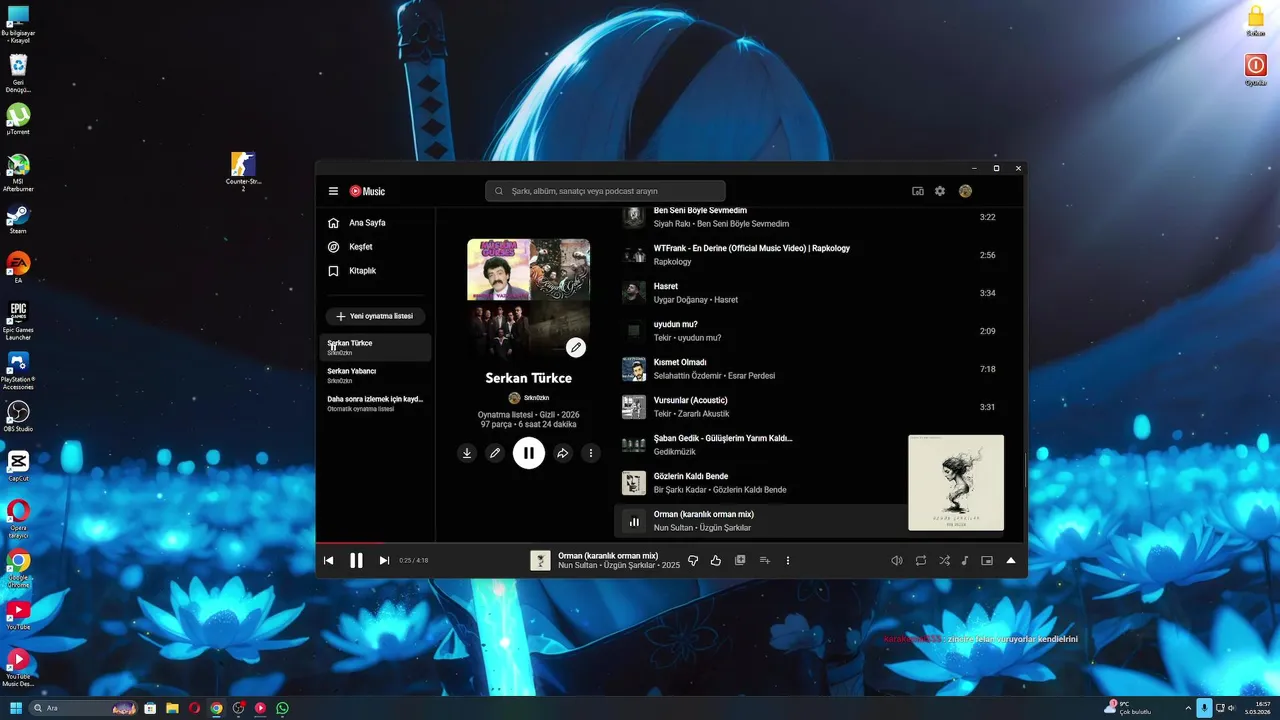Select Şaban Gedik - Gülüşlerim Yarım Kaldı track

pos(760,445)
